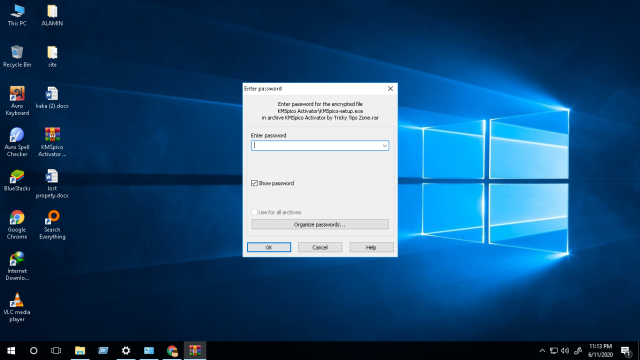Open volume control tray icon
Image resolution: width=640 pixels, height=360 pixels.
tap(565, 351)
